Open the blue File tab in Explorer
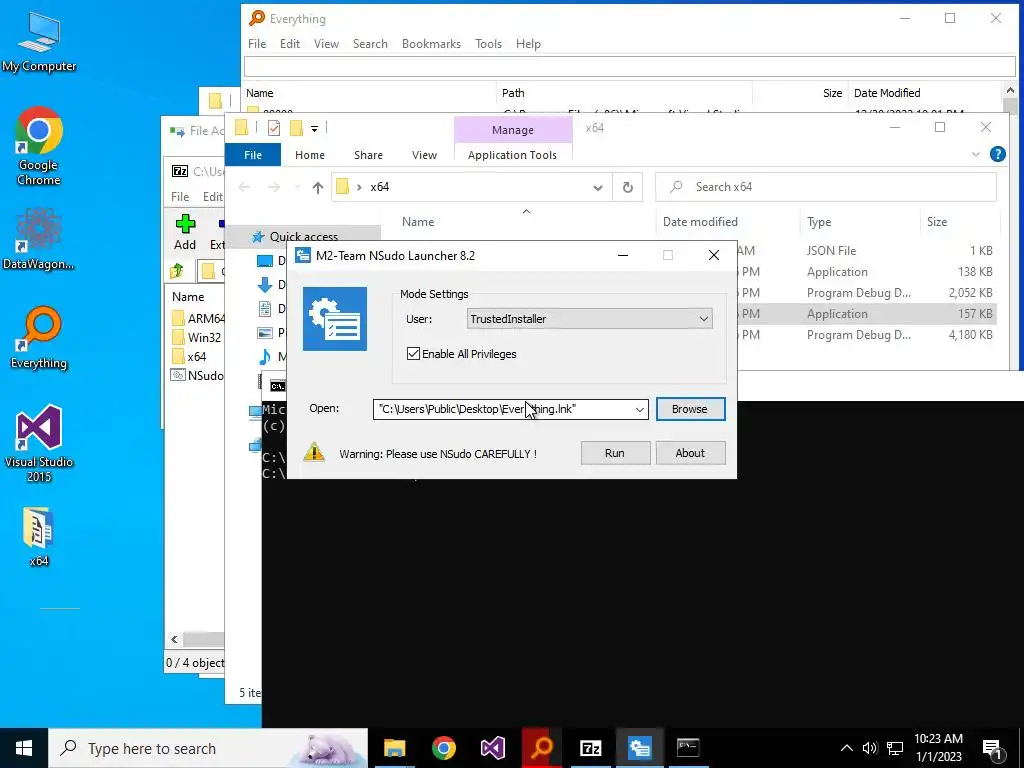The height and width of the screenshot is (768, 1024). (x=253, y=155)
